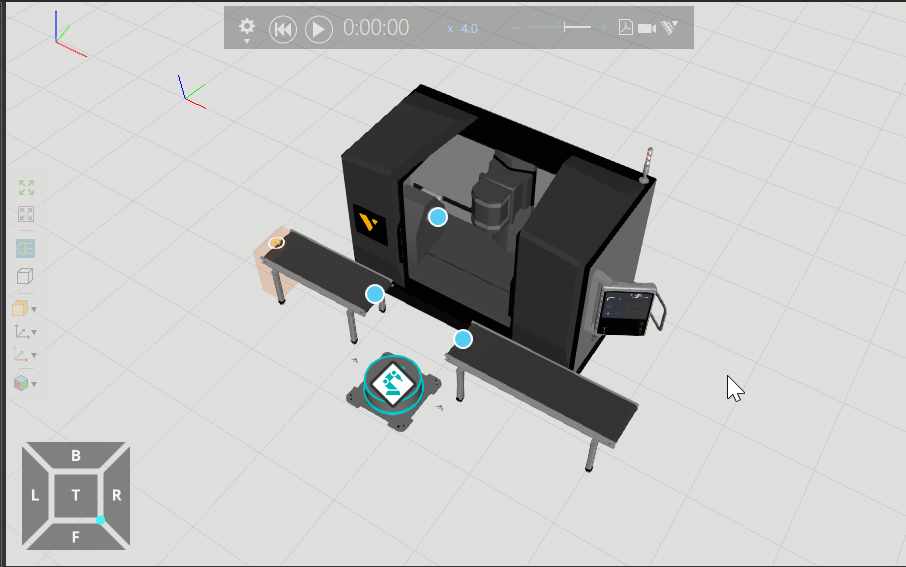
Task: Switch to Back view on navigation cube
Action: point(76,455)
